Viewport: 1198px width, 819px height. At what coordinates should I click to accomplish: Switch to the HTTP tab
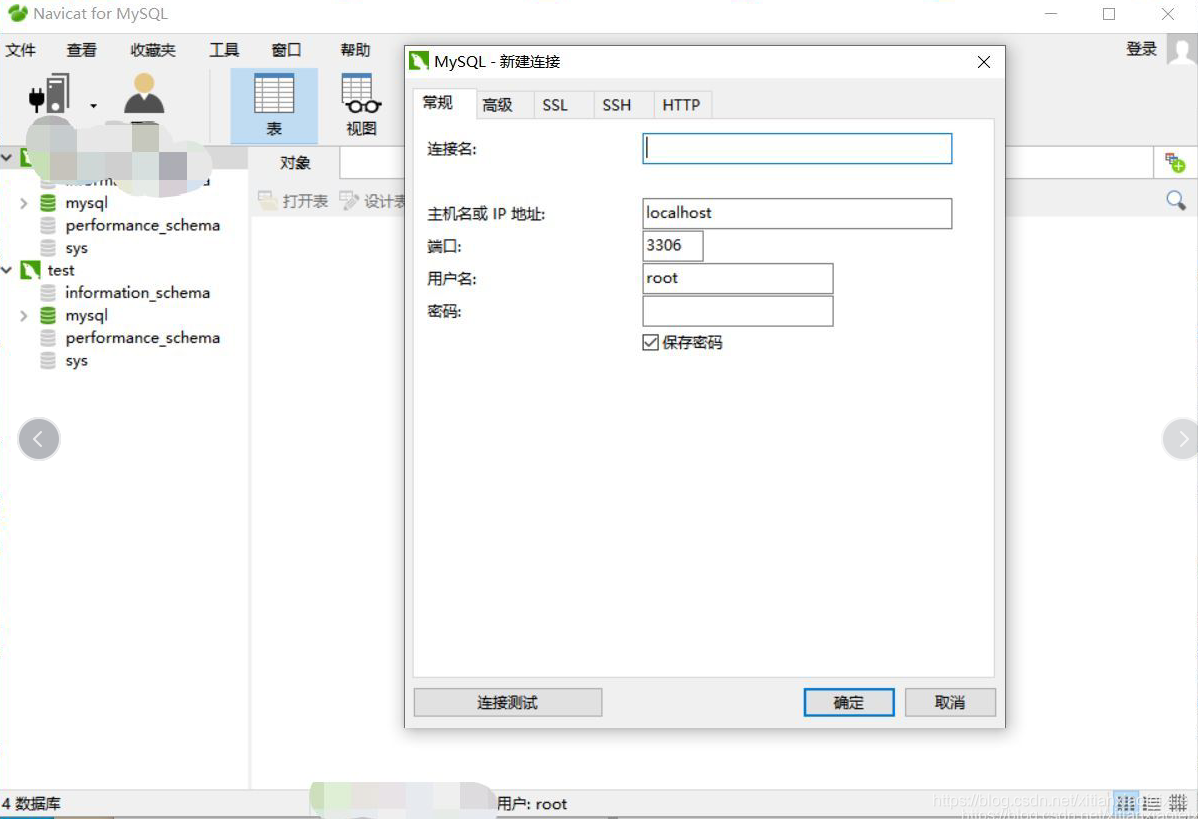pos(681,105)
